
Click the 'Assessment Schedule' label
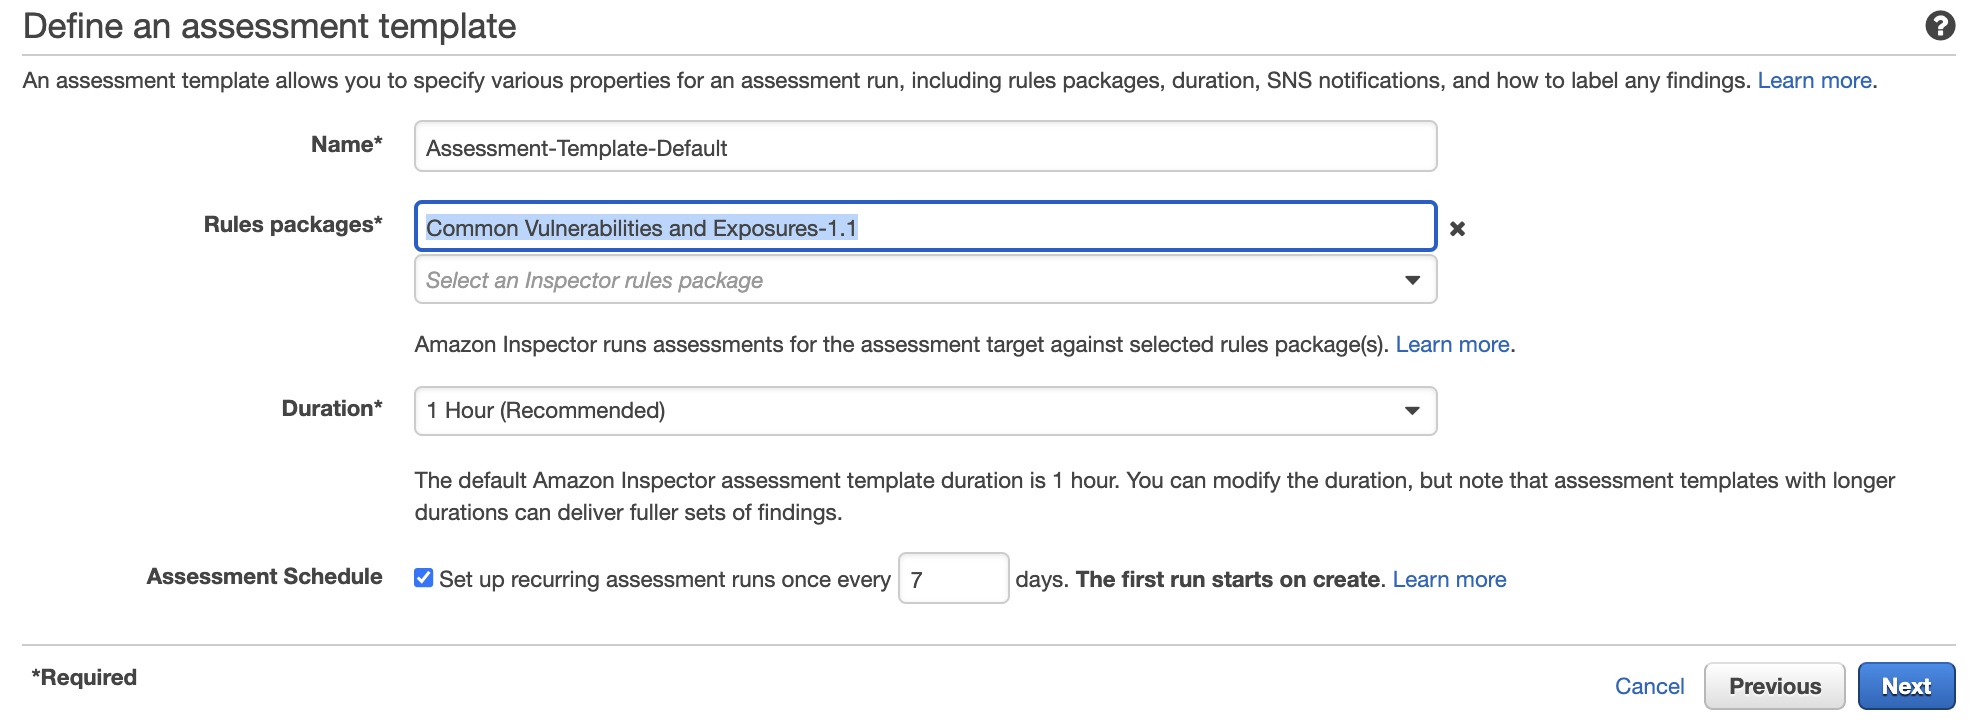pos(265,577)
